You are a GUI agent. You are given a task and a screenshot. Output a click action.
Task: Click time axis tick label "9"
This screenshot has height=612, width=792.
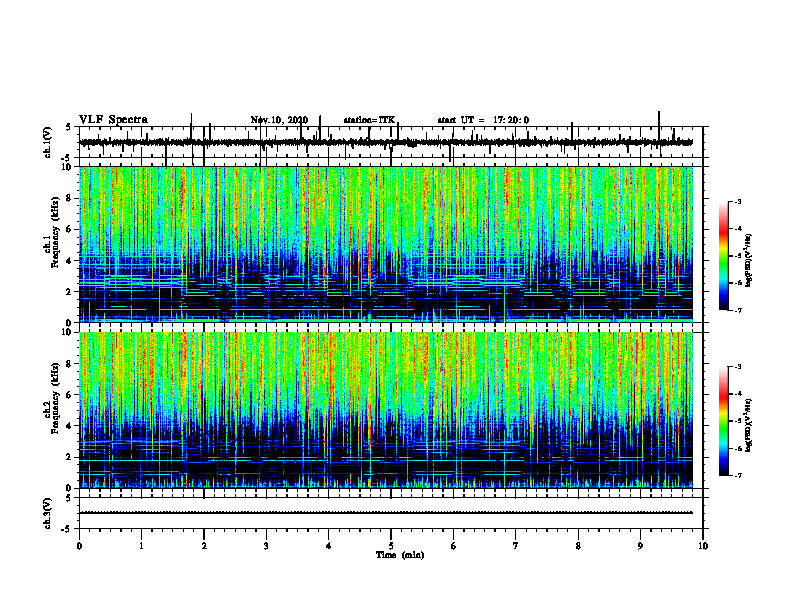tap(640, 546)
